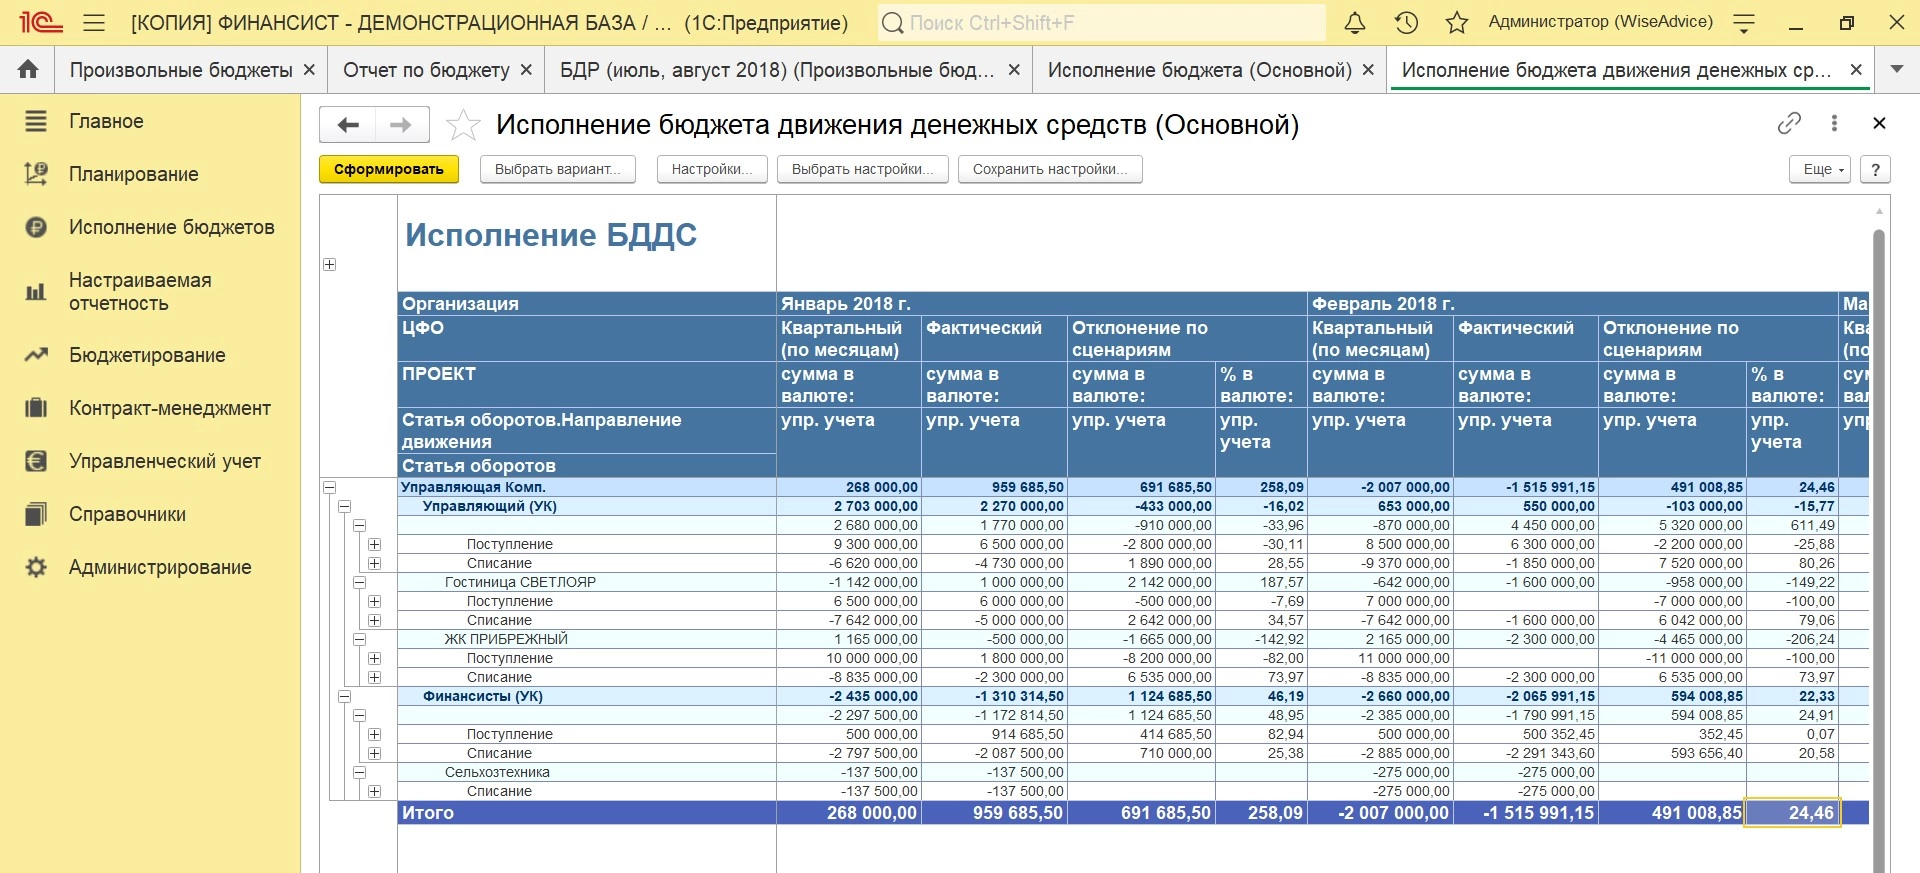Navigate back with the left arrow
The width and height of the screenshot is (1920, 873).
(x=348, y=125)
